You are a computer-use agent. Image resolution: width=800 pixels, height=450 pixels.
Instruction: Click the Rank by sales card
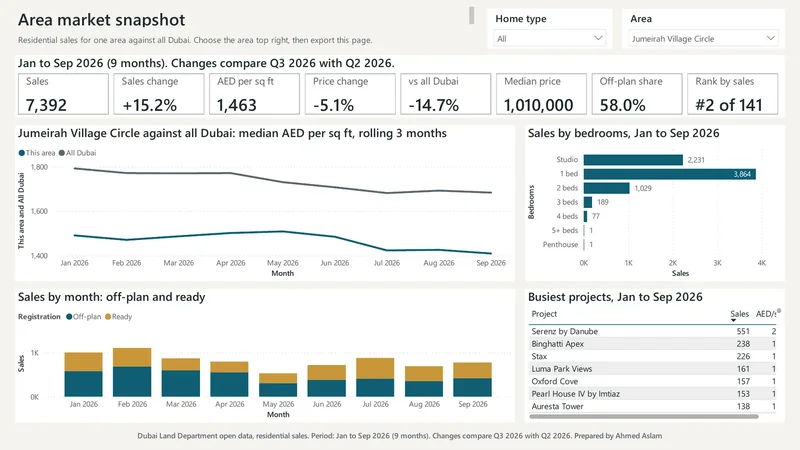(x=733, y=94)
